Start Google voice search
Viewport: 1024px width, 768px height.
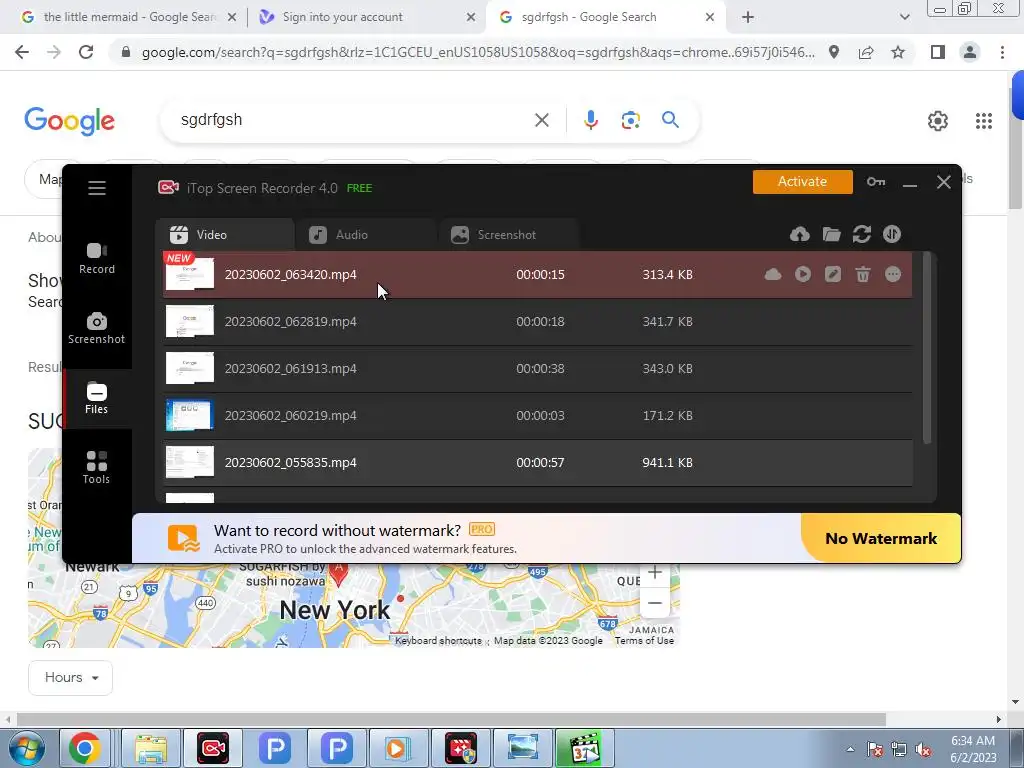(590, 120)
